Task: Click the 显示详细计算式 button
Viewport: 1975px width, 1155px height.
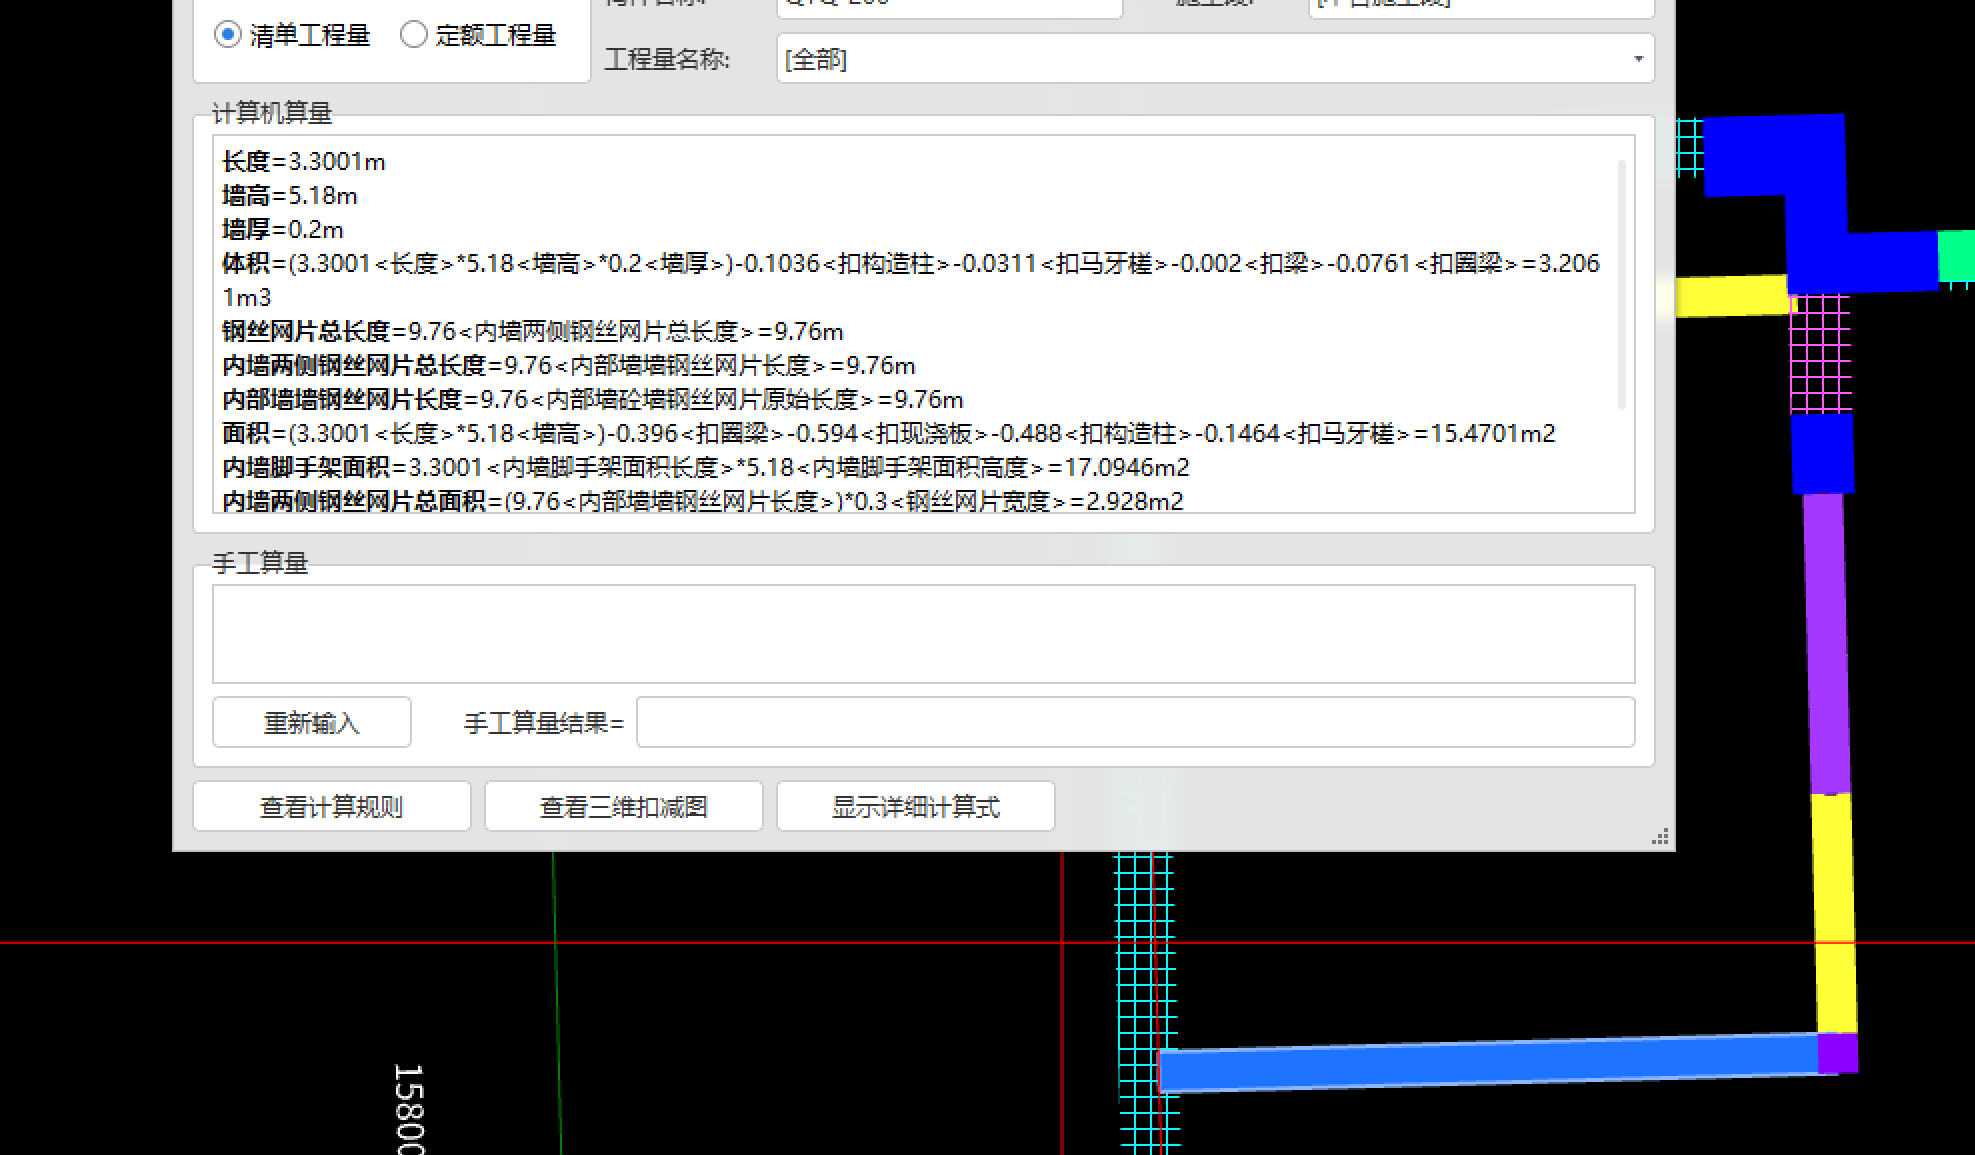Action: 916,806
